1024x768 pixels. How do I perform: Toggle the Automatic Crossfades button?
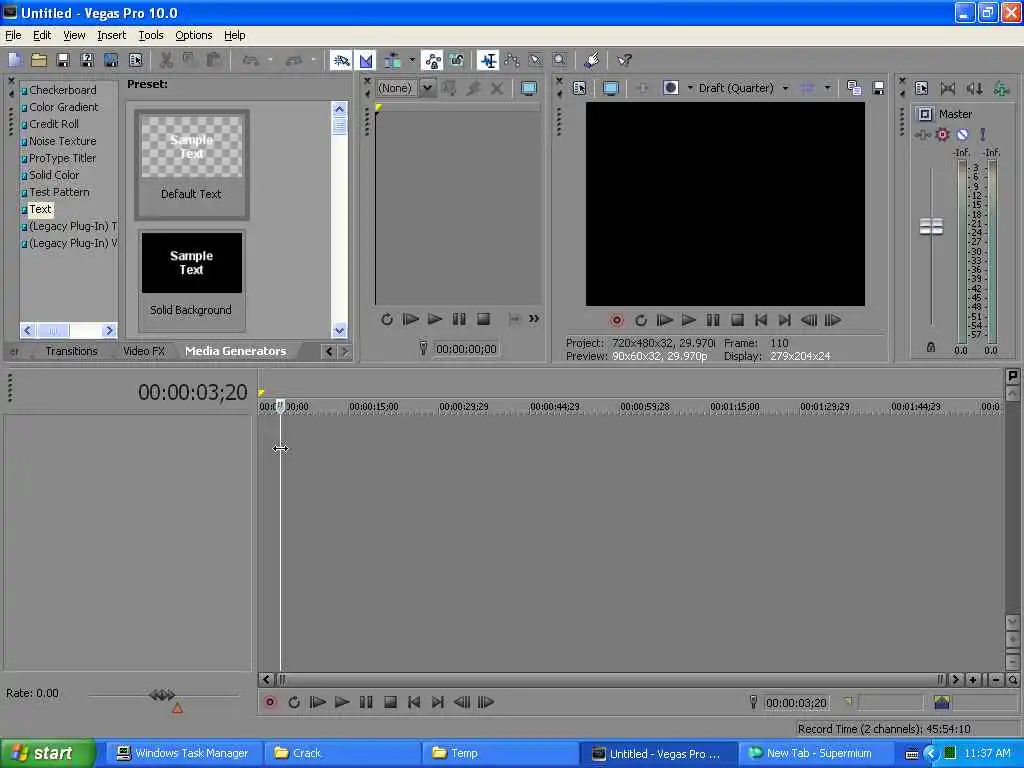[366, 61]
